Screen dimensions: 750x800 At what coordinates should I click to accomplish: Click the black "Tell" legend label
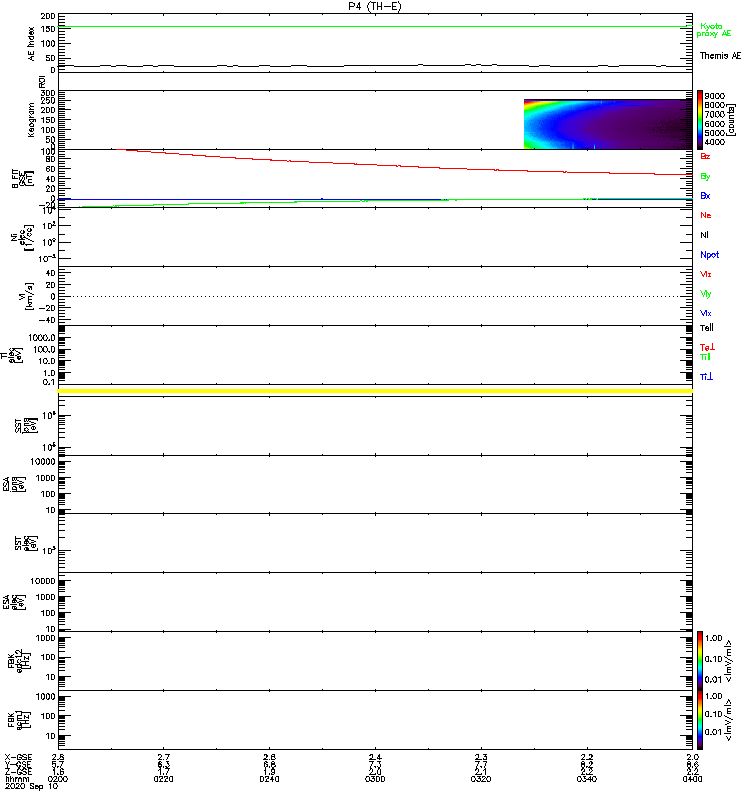pos(707,328)
